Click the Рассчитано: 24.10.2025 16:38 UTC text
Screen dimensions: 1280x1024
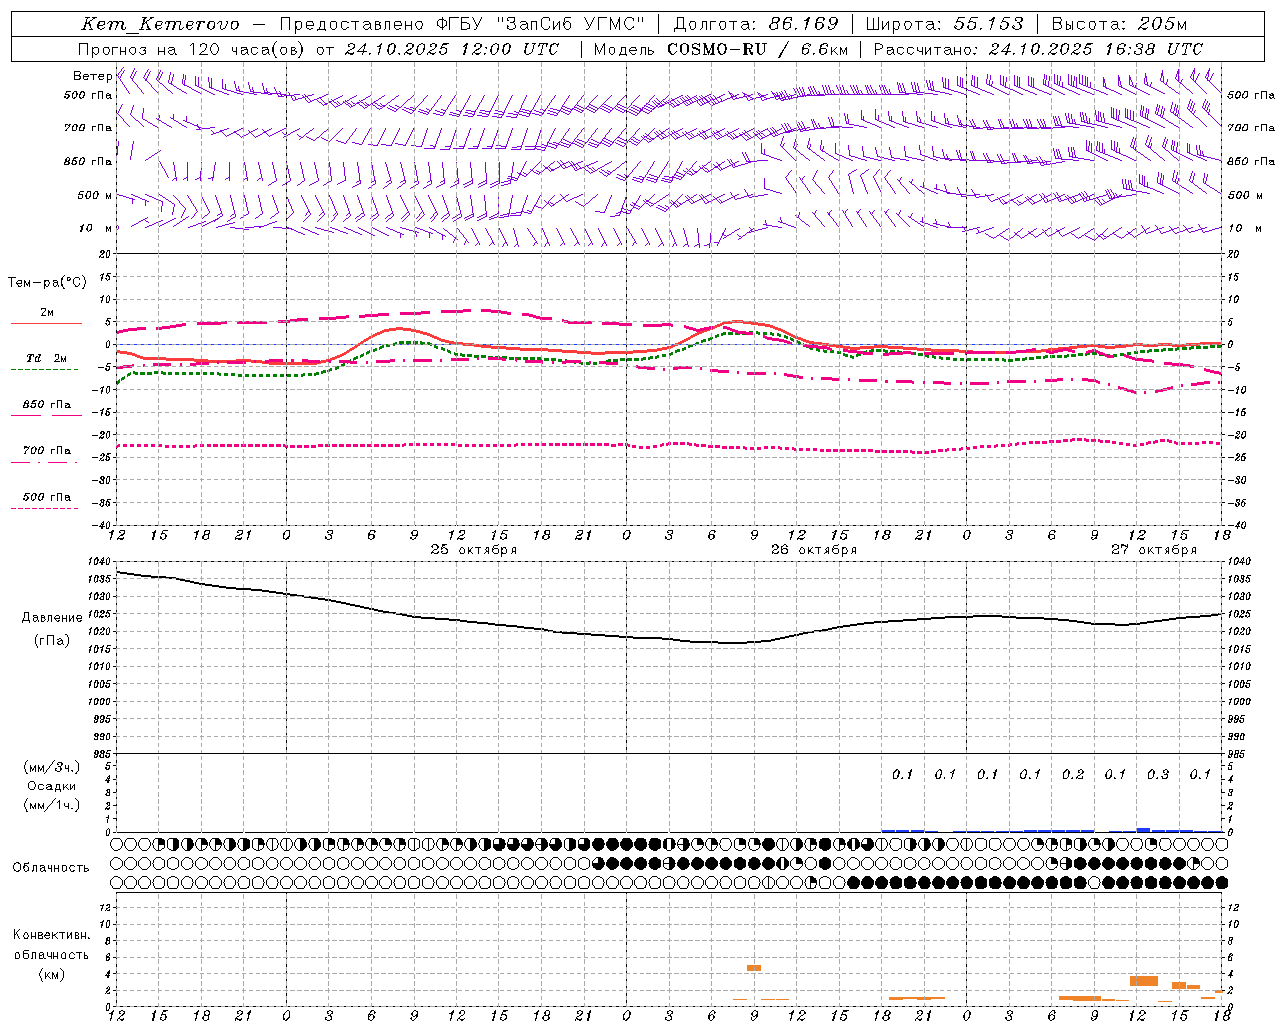point(1038,49)
